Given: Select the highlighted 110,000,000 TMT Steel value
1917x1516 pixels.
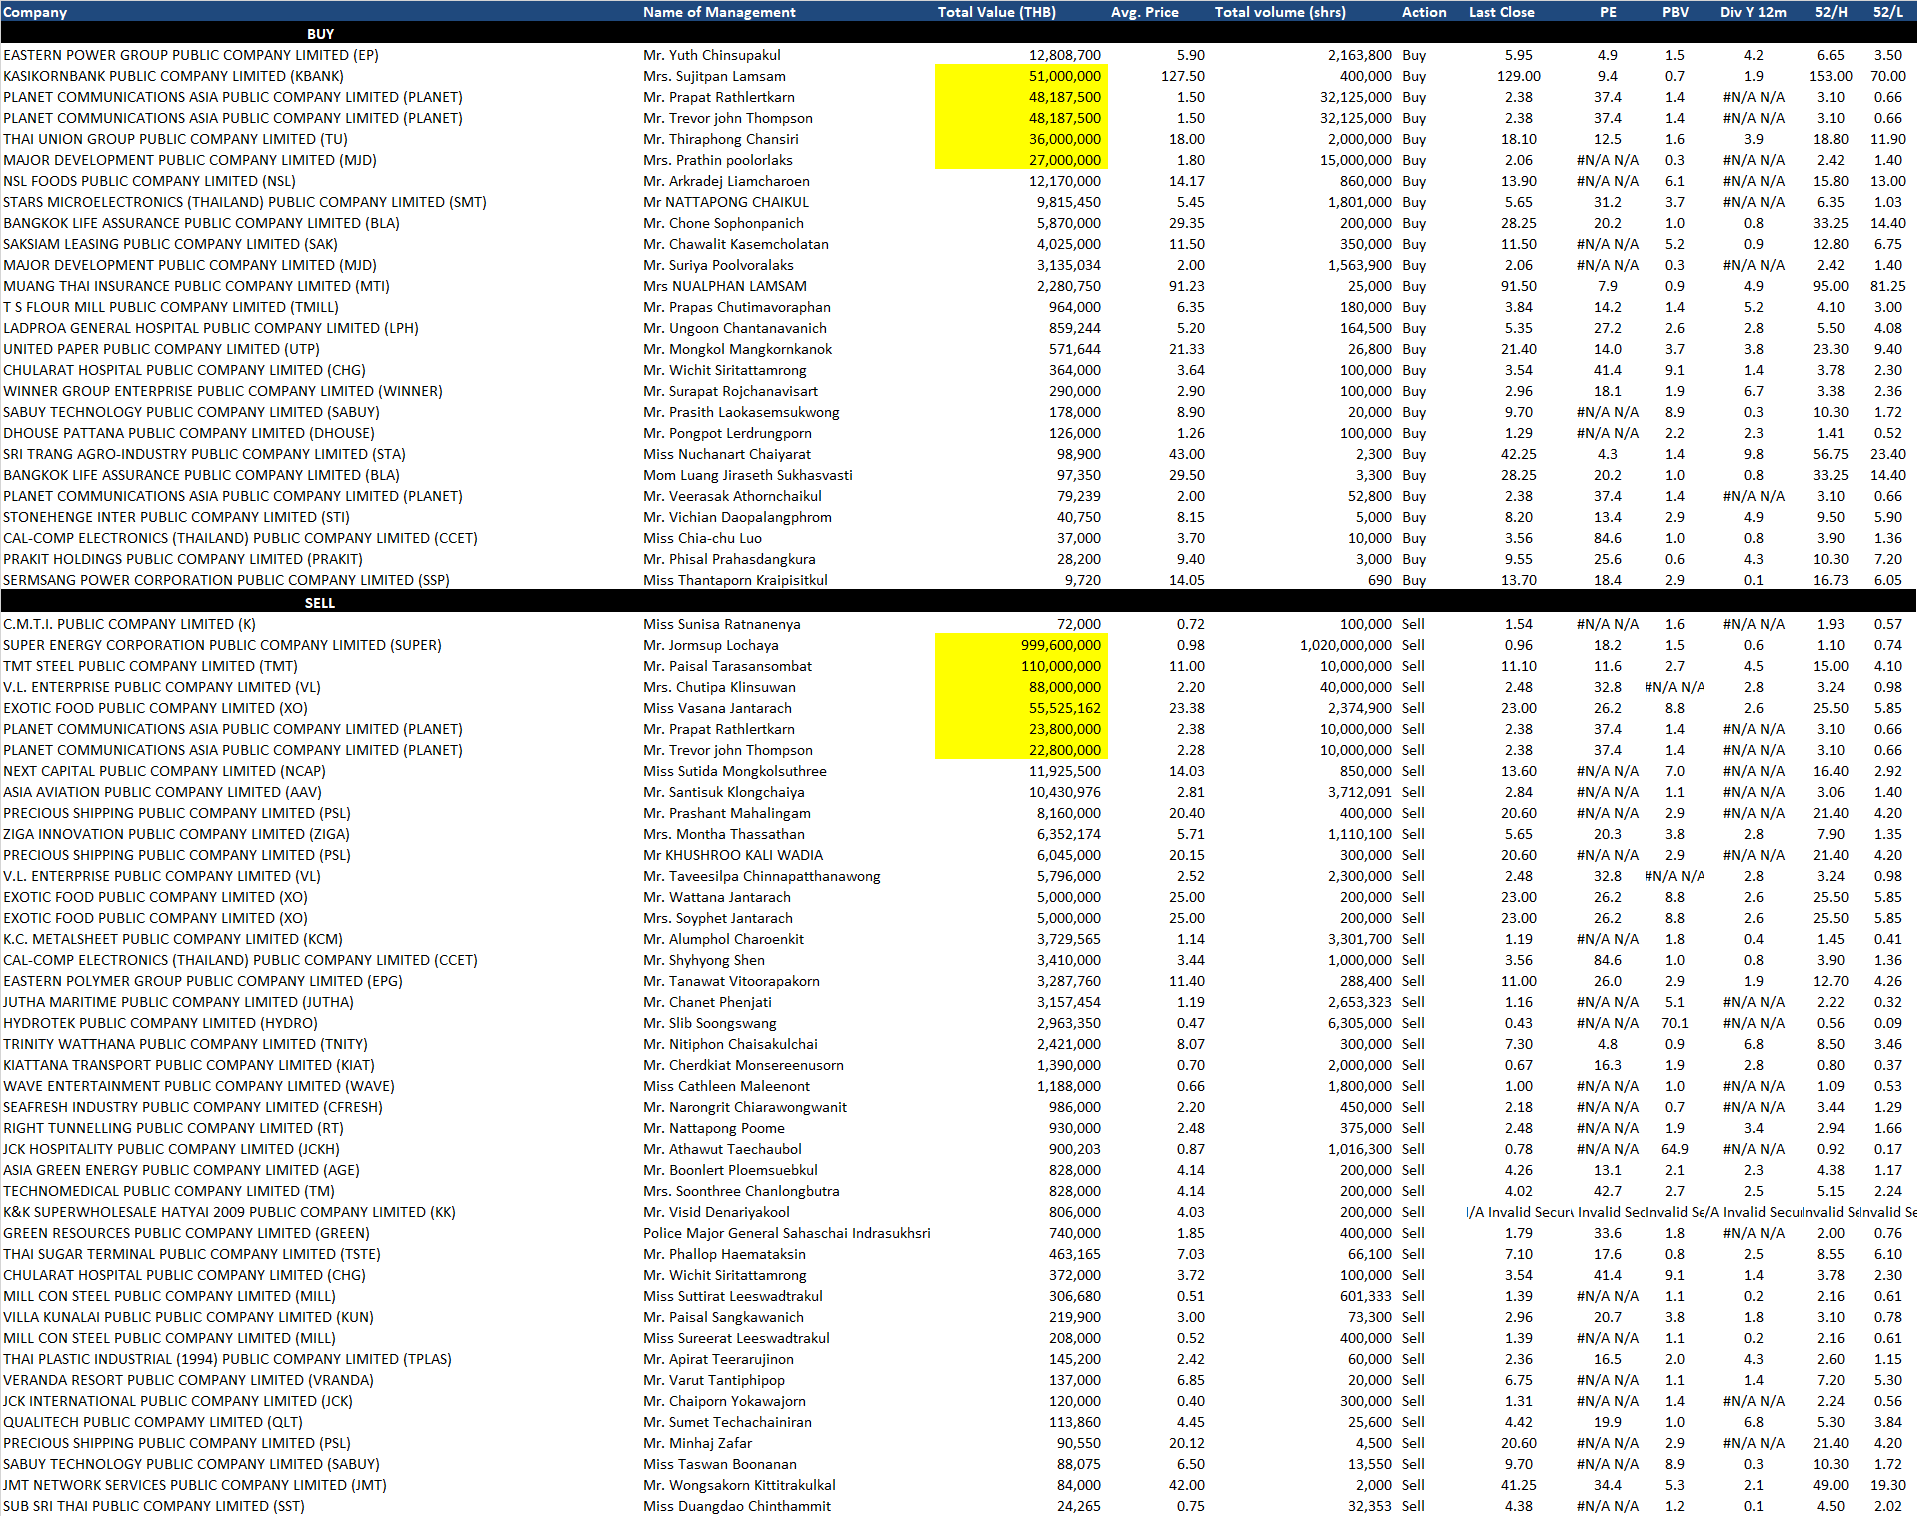Looking at the screenshot, I should pyautogui.click(x=1060, y=666).
